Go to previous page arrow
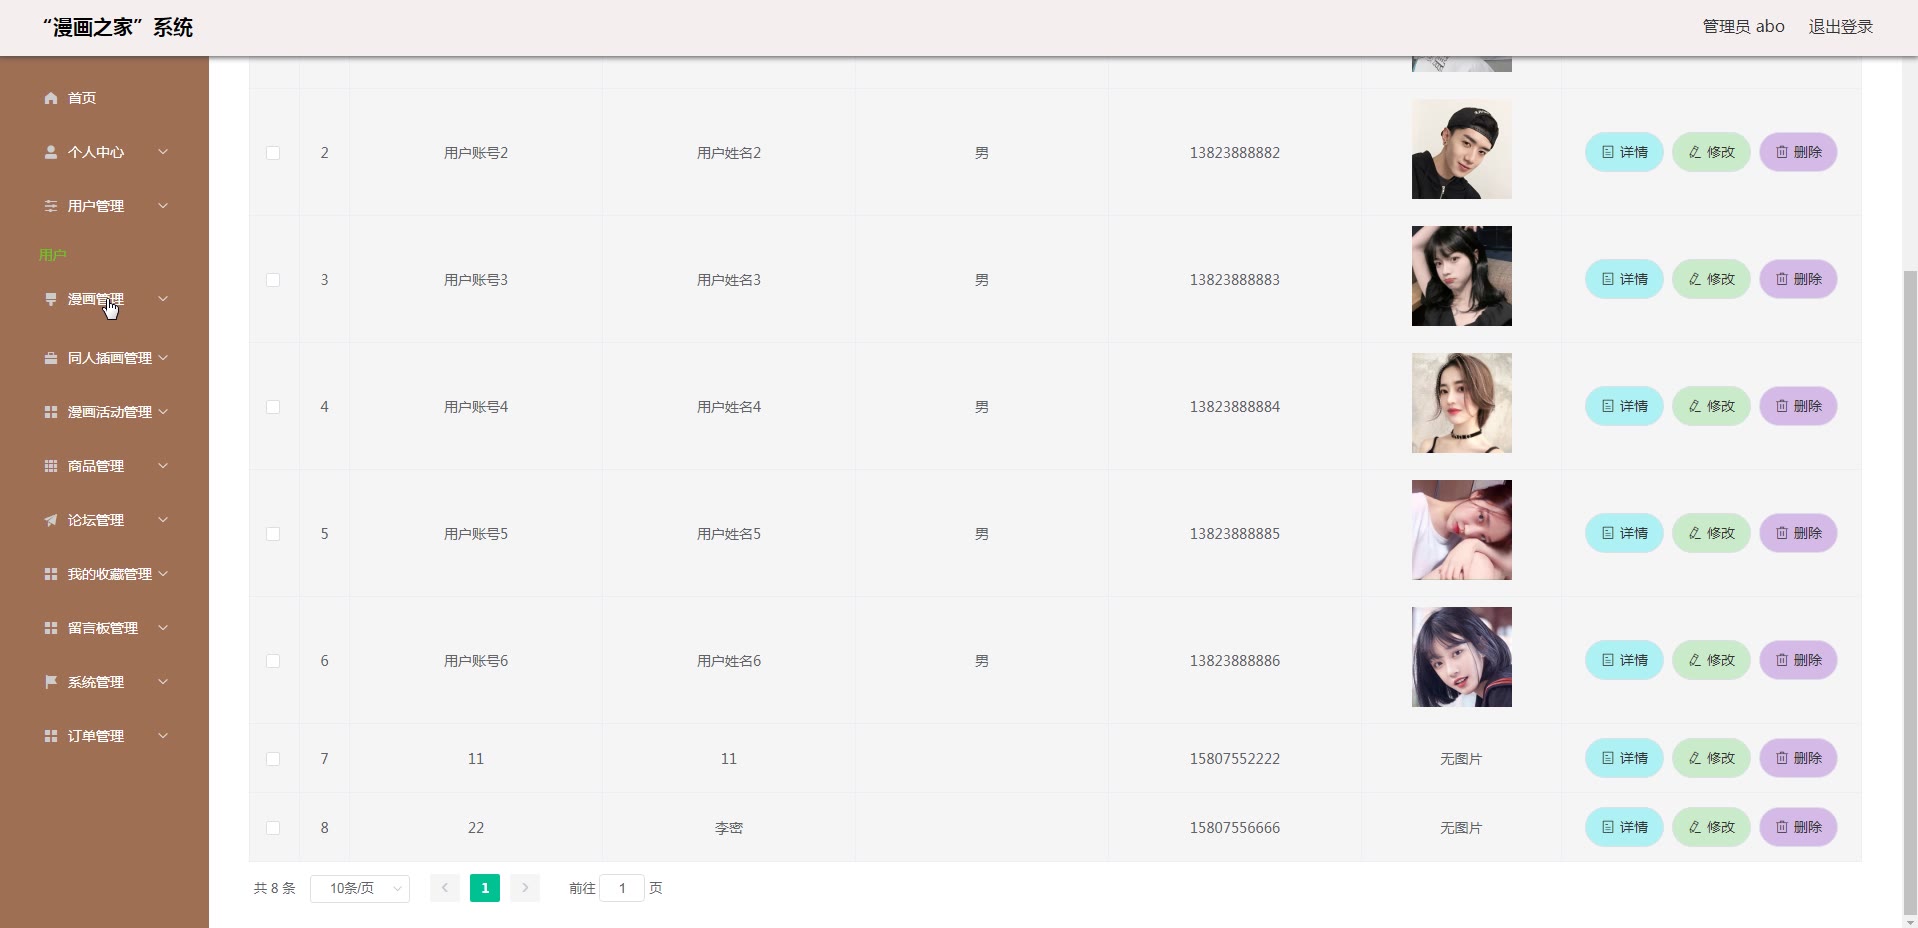This screenshot has height=928, width=1918. [x=445, y=888]
